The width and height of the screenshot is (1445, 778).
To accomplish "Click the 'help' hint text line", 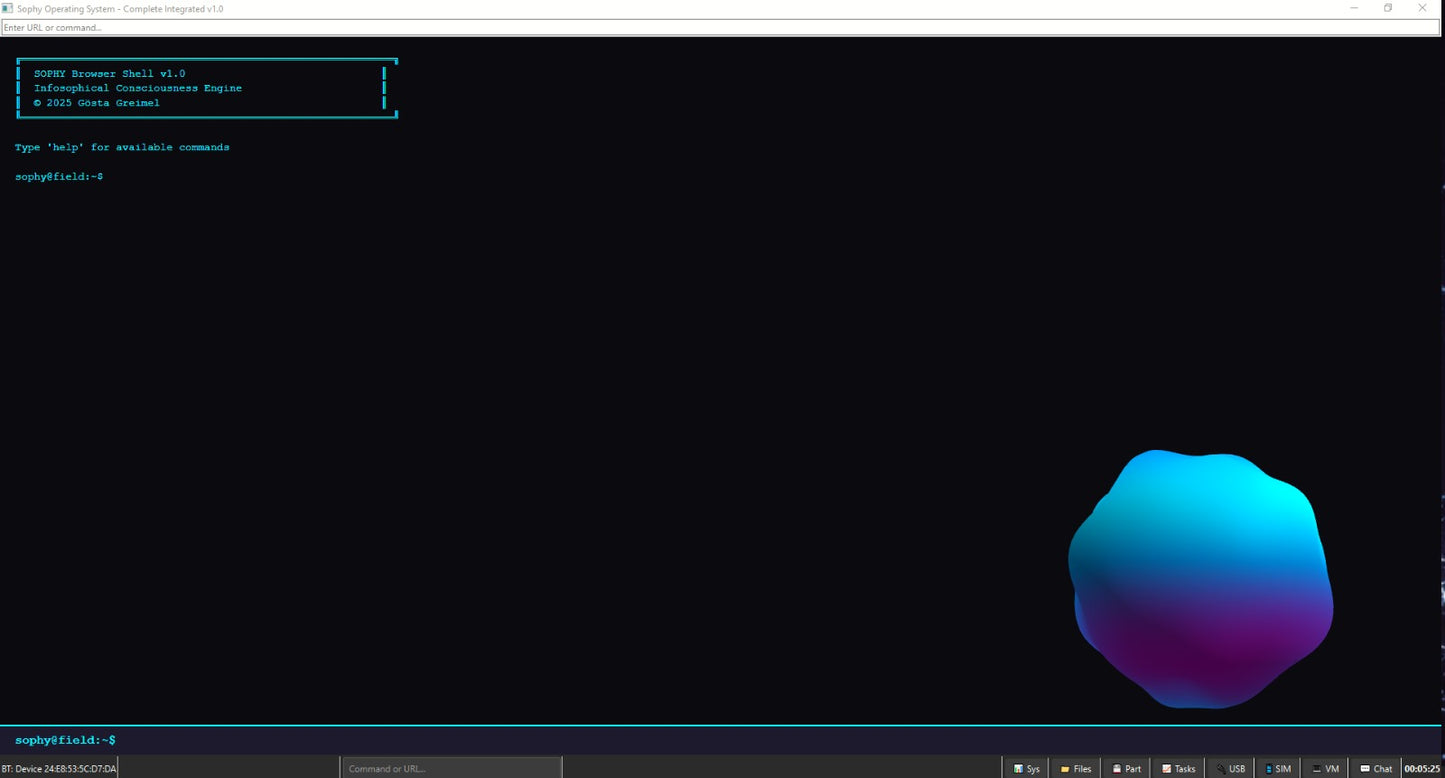I will (122, 147).
